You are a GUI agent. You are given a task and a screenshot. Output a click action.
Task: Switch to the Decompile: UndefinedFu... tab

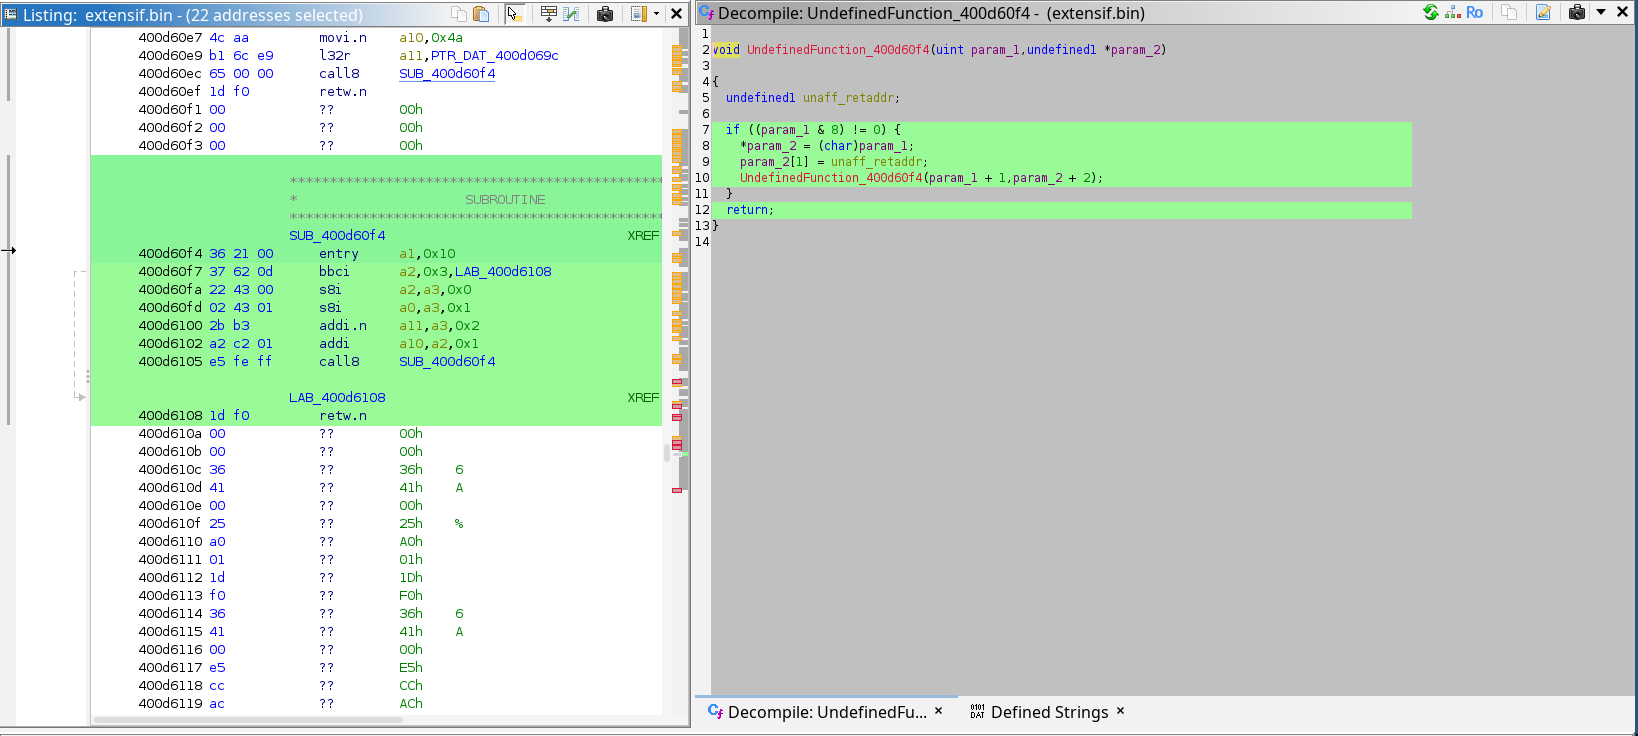[827, 712]
